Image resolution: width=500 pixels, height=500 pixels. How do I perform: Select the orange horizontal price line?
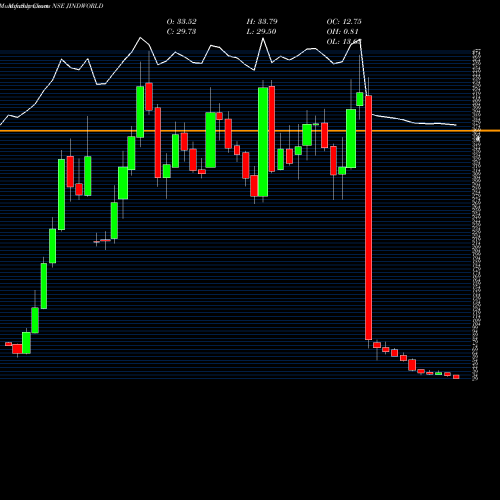tap(250, 131)
